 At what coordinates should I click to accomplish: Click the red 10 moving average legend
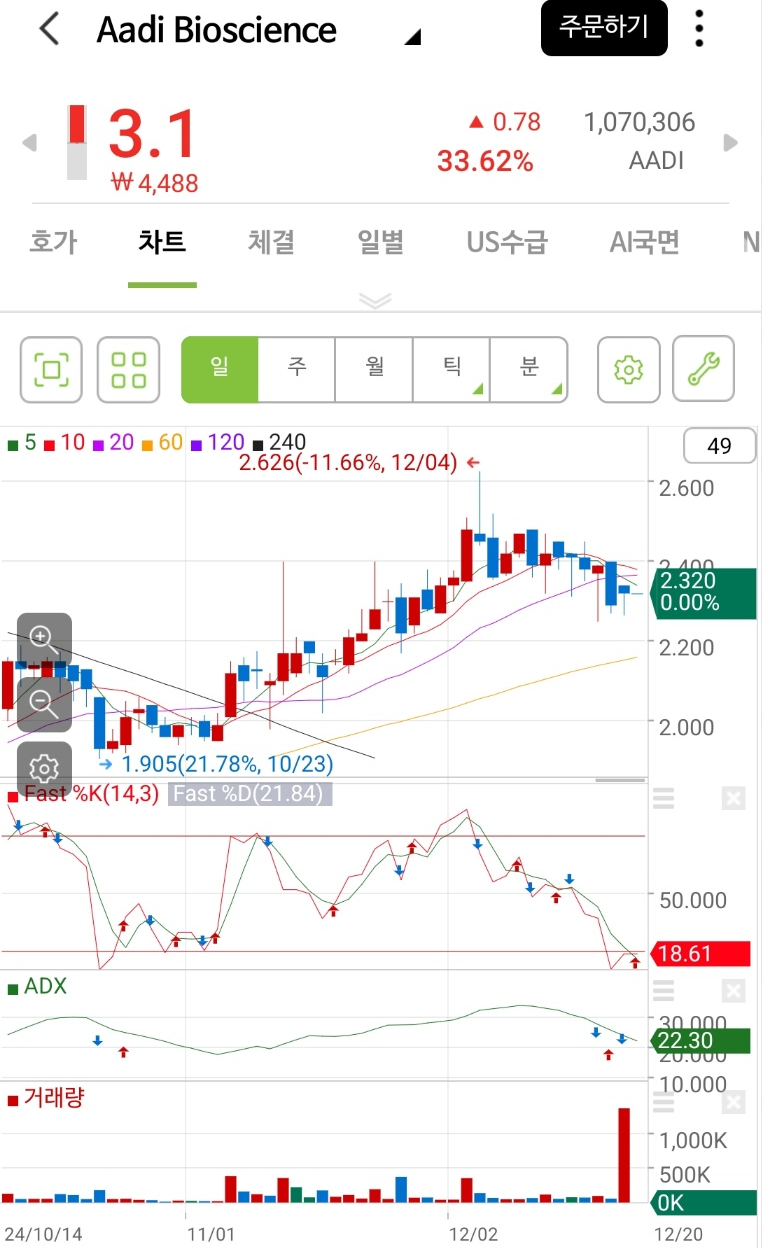65,442
